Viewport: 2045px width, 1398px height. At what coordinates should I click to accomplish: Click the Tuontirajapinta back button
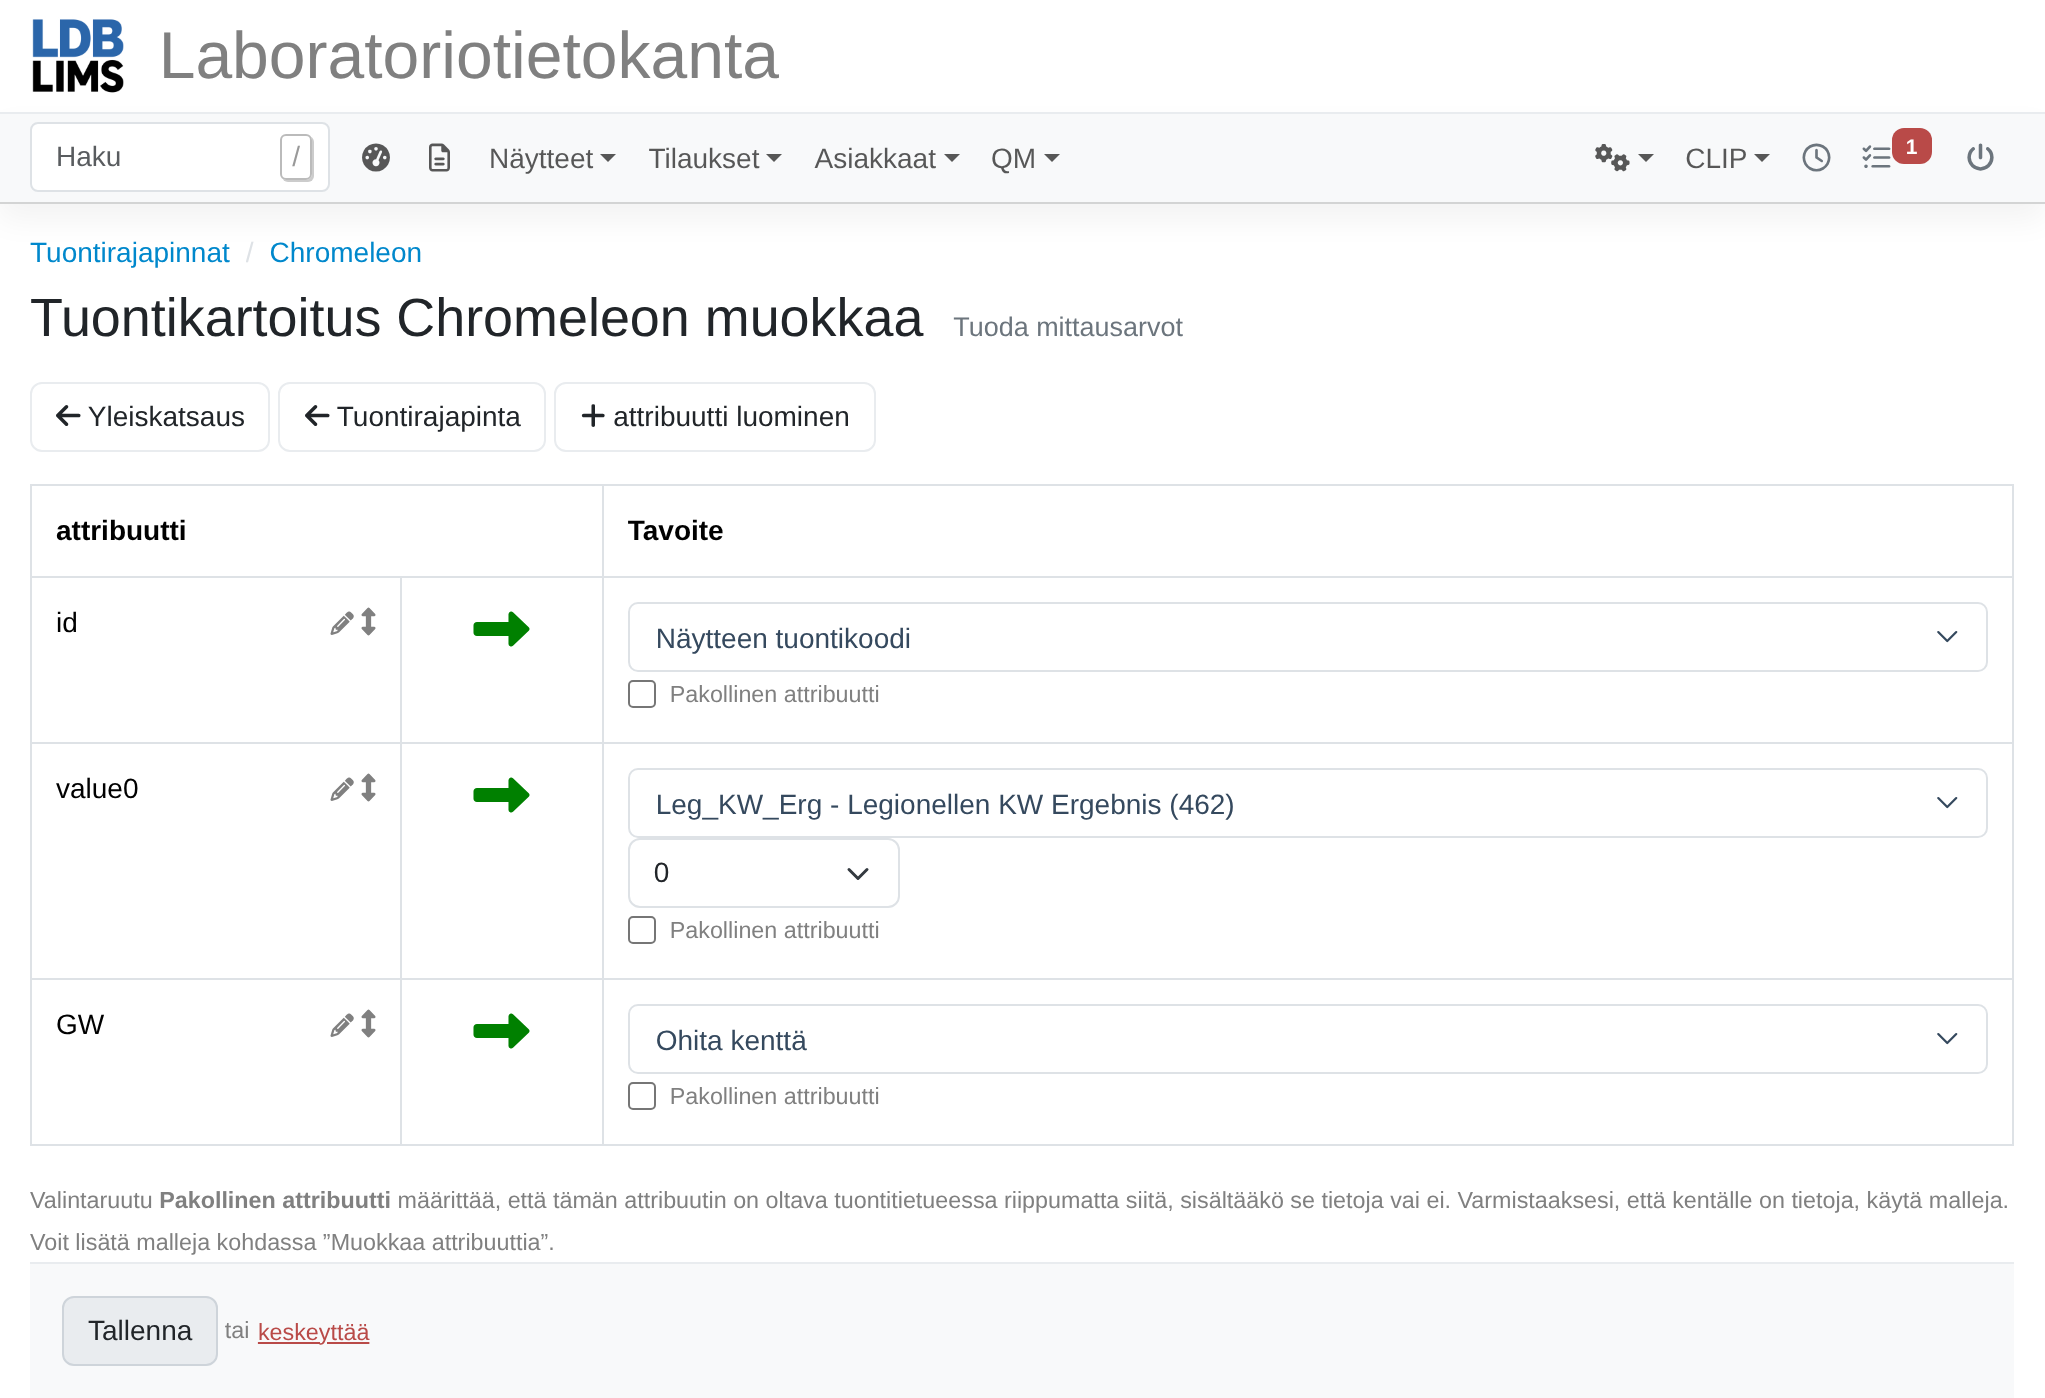(x=412, y=417)
